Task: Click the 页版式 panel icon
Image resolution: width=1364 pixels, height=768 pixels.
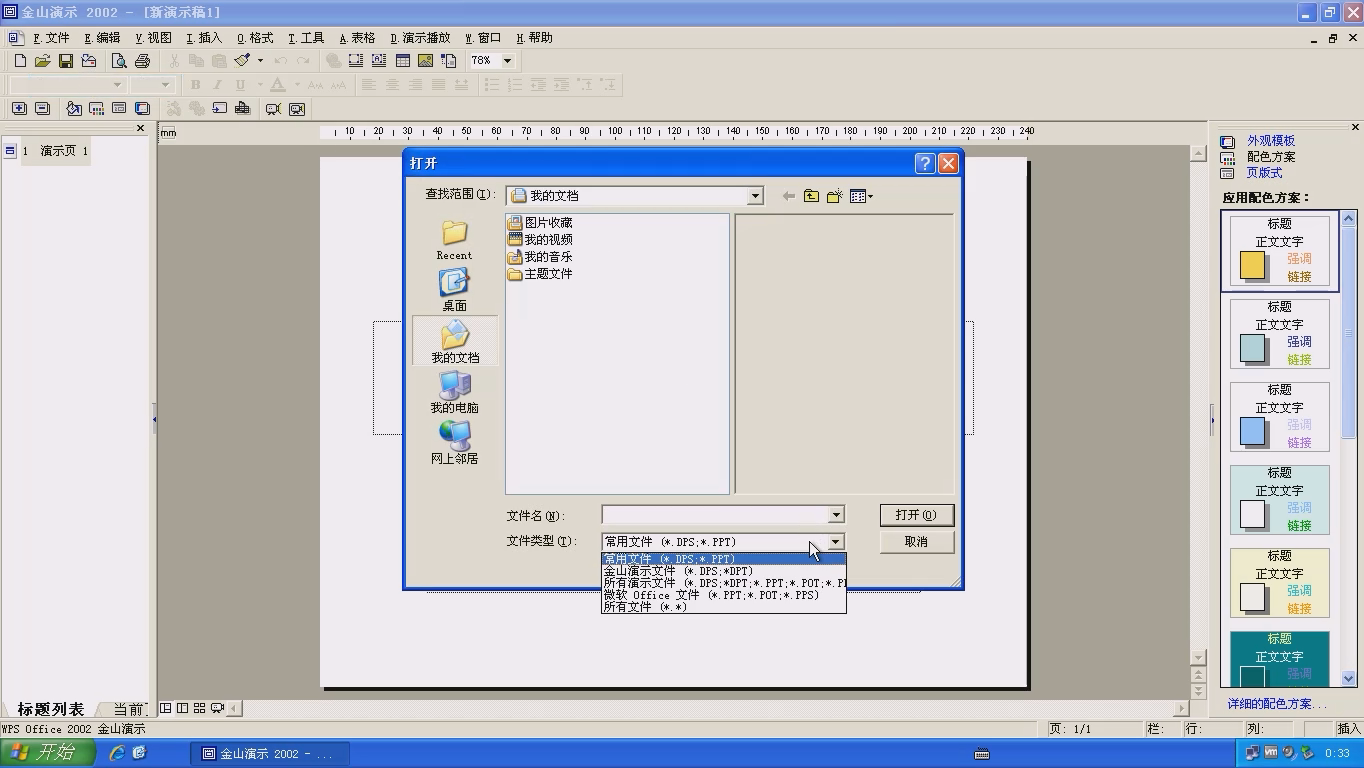Action: 1228,173
